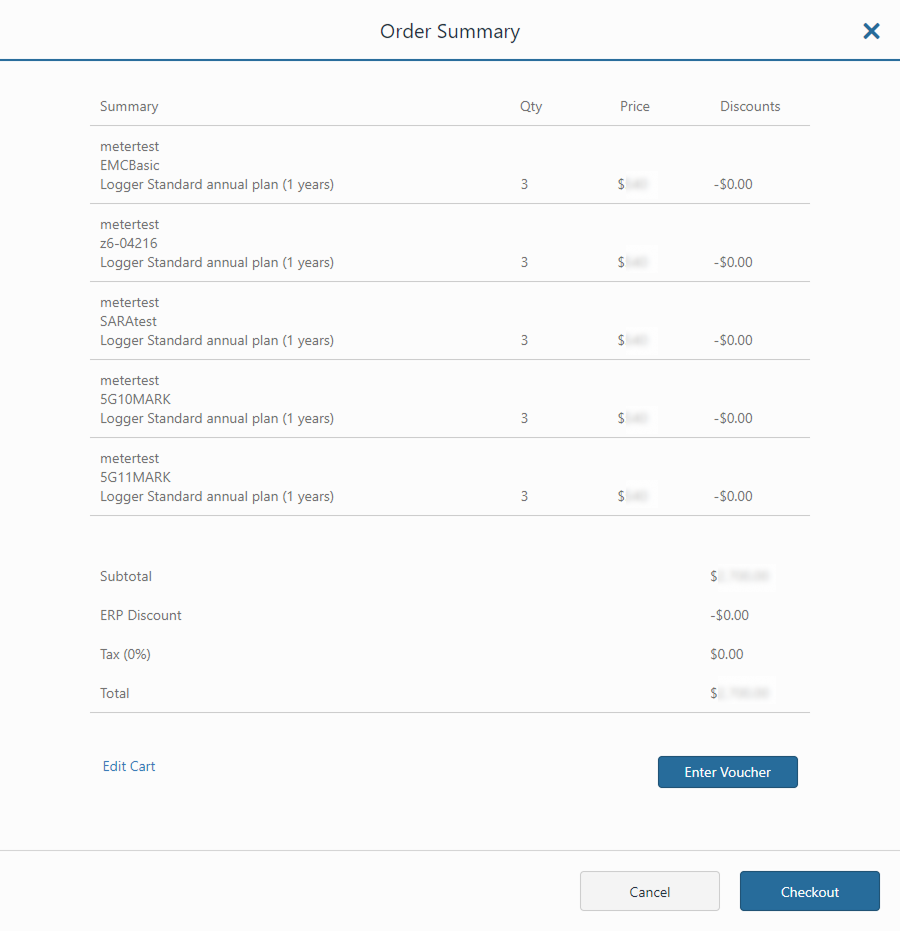This screenshot has width=900, height=931.
Task: Cancel the order summary
Action: [x=649, y=892]
